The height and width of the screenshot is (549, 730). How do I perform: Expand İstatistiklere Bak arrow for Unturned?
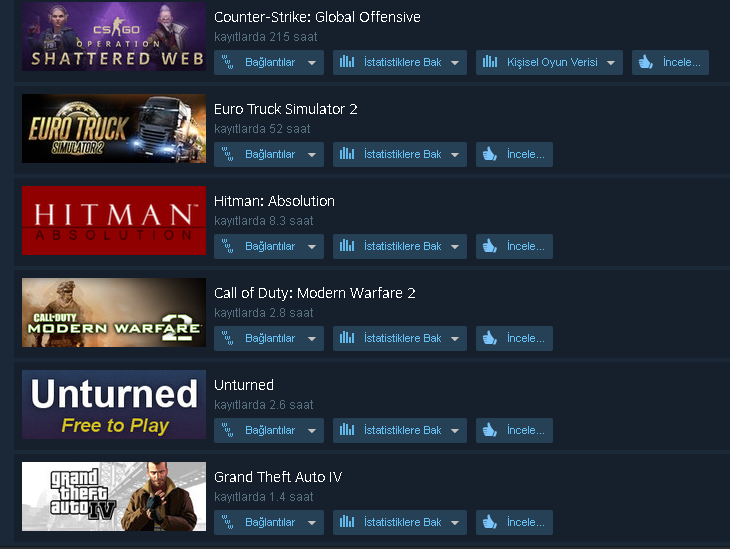[455, 431]
